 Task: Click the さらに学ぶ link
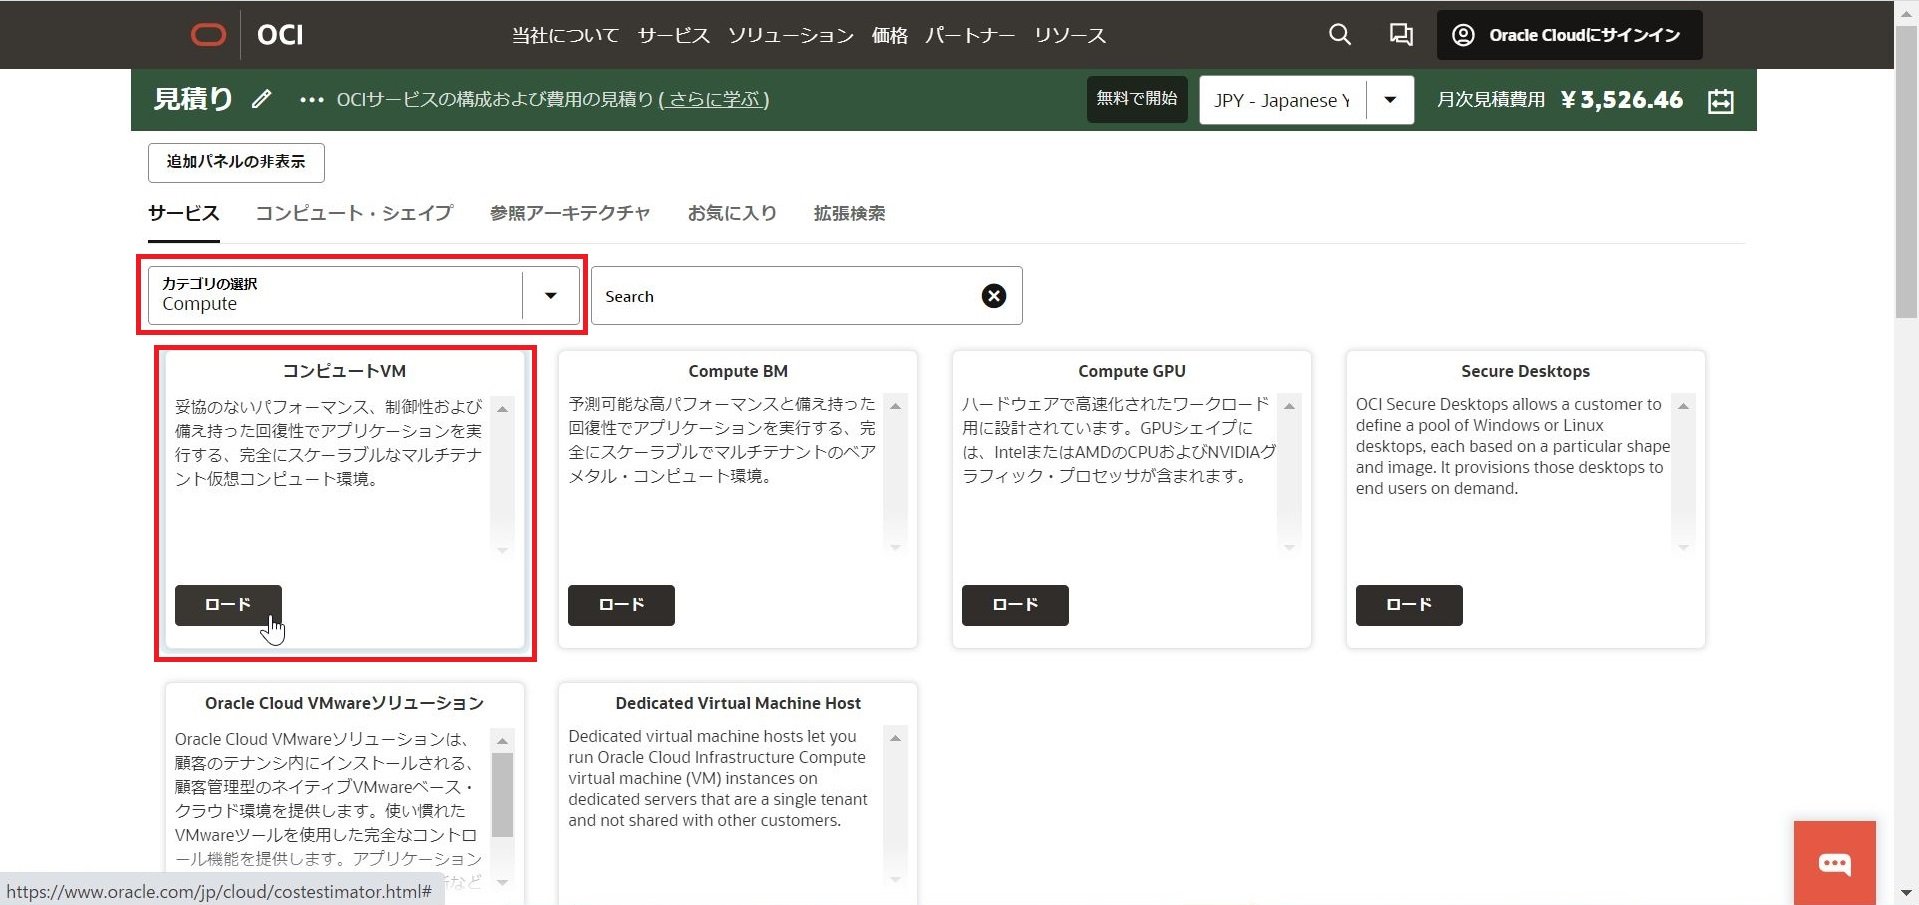[714, 100]
